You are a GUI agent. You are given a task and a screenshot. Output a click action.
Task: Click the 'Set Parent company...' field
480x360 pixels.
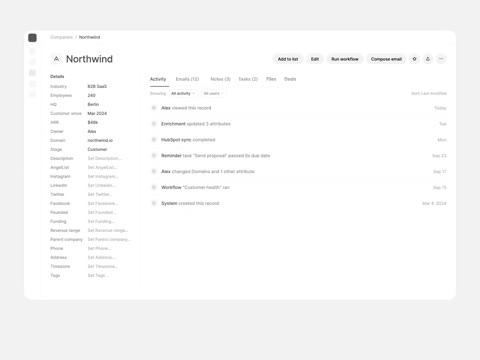[109, 239]
